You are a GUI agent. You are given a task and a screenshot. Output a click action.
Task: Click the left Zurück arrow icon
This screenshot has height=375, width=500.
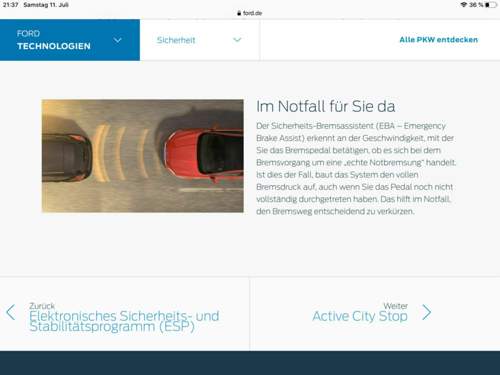click(x=11, y=312)
